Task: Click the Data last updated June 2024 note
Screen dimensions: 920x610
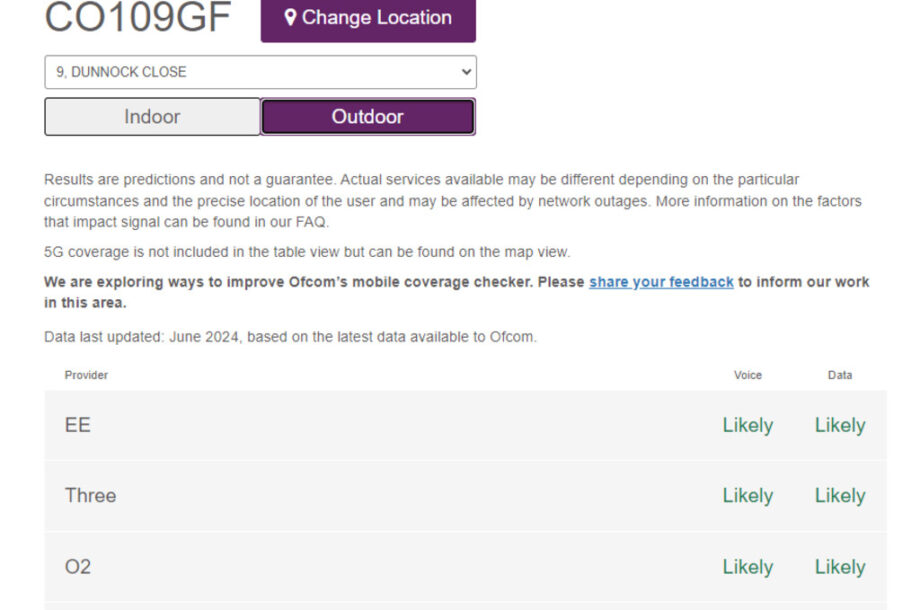Action: 290,337
